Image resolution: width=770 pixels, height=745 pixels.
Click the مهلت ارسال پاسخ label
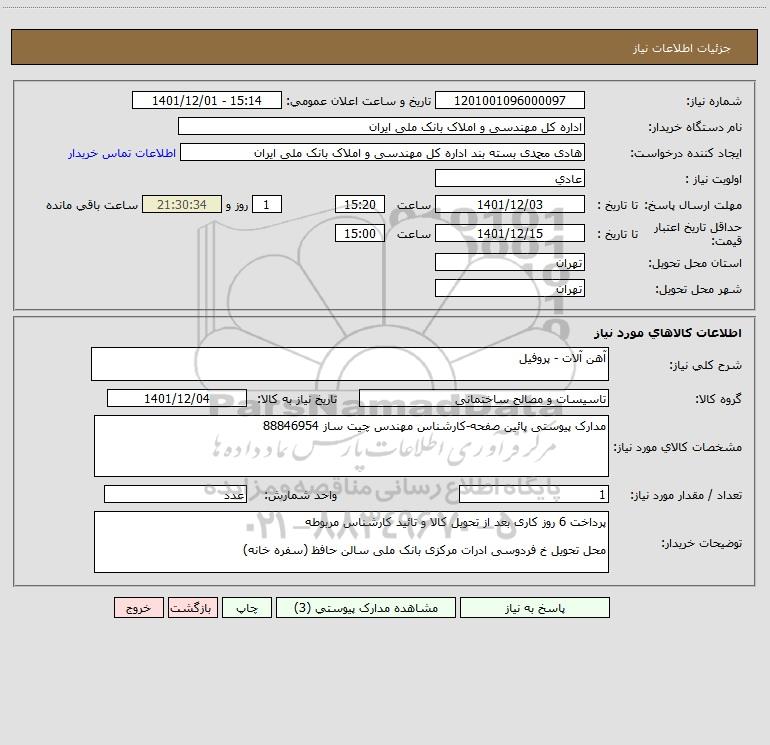693,205
